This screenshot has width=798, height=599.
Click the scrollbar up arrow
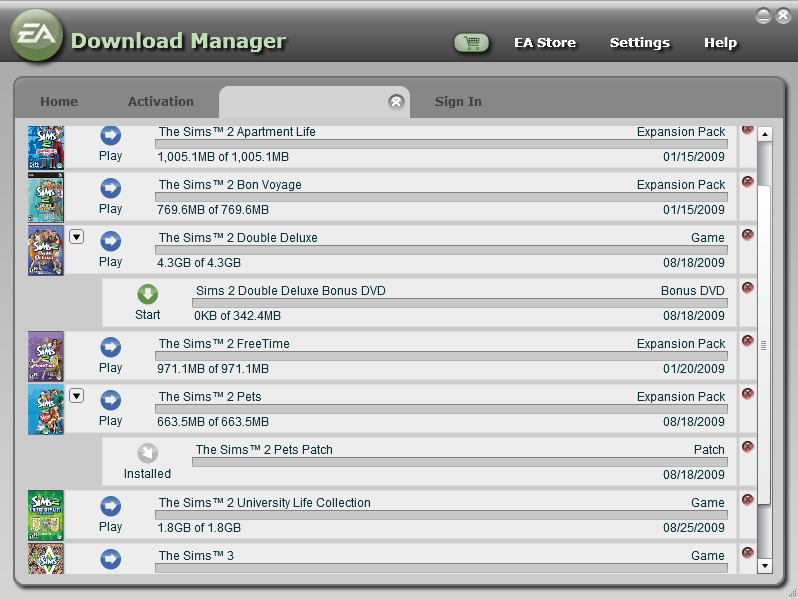coord(764,134)
